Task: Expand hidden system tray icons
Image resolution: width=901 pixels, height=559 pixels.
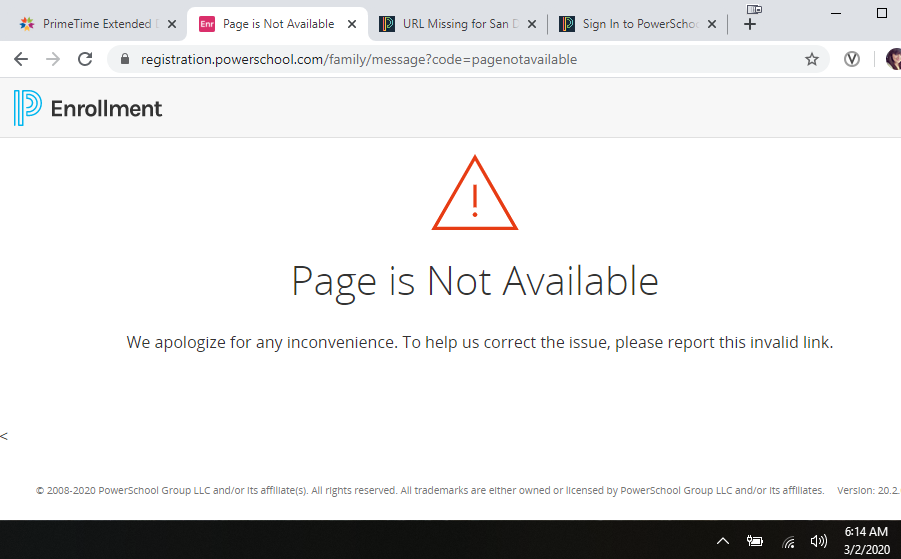Action: 723,541
